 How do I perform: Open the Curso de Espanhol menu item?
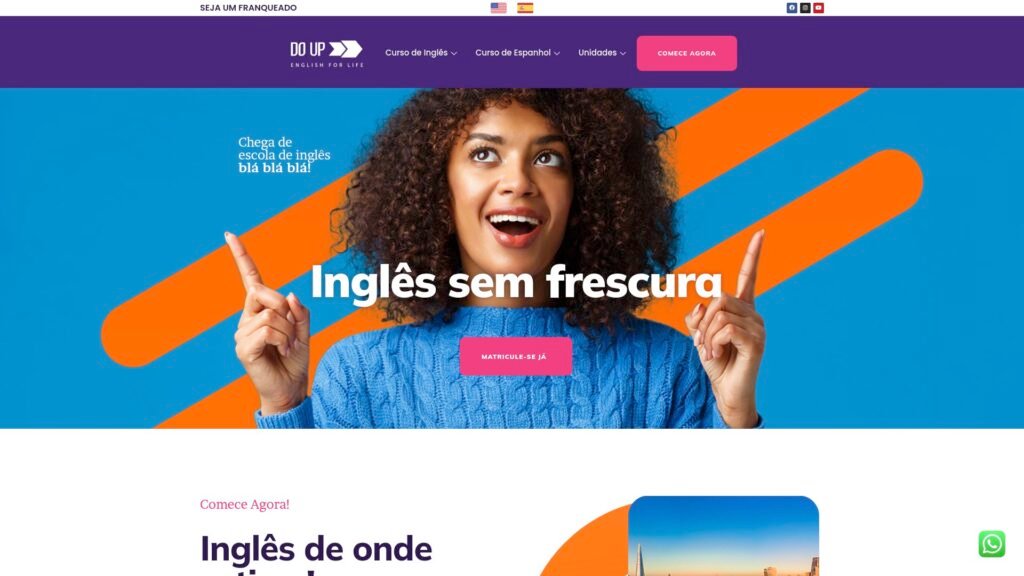[513, 53]
